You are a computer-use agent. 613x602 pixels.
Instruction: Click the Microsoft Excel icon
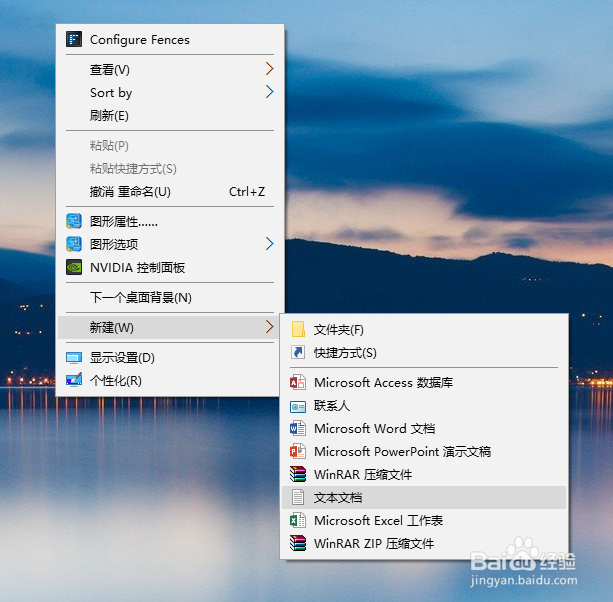click(298, 520)
